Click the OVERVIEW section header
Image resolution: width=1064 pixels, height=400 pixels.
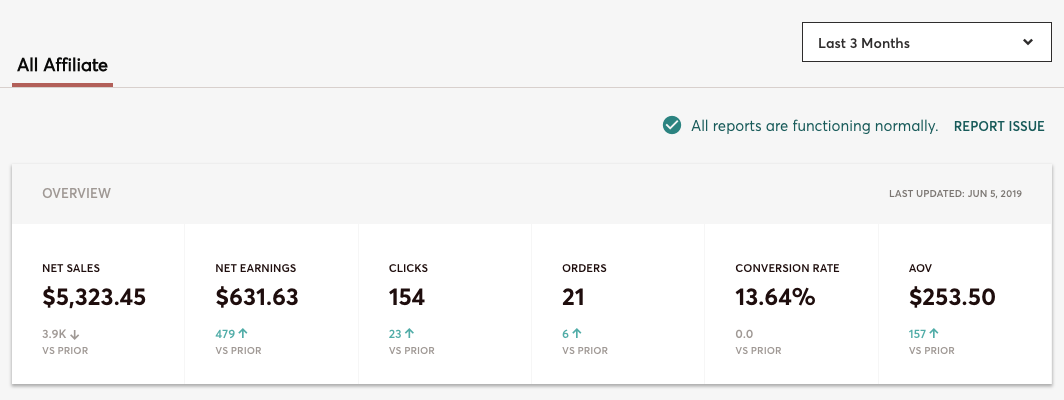[x=76, y=193]
